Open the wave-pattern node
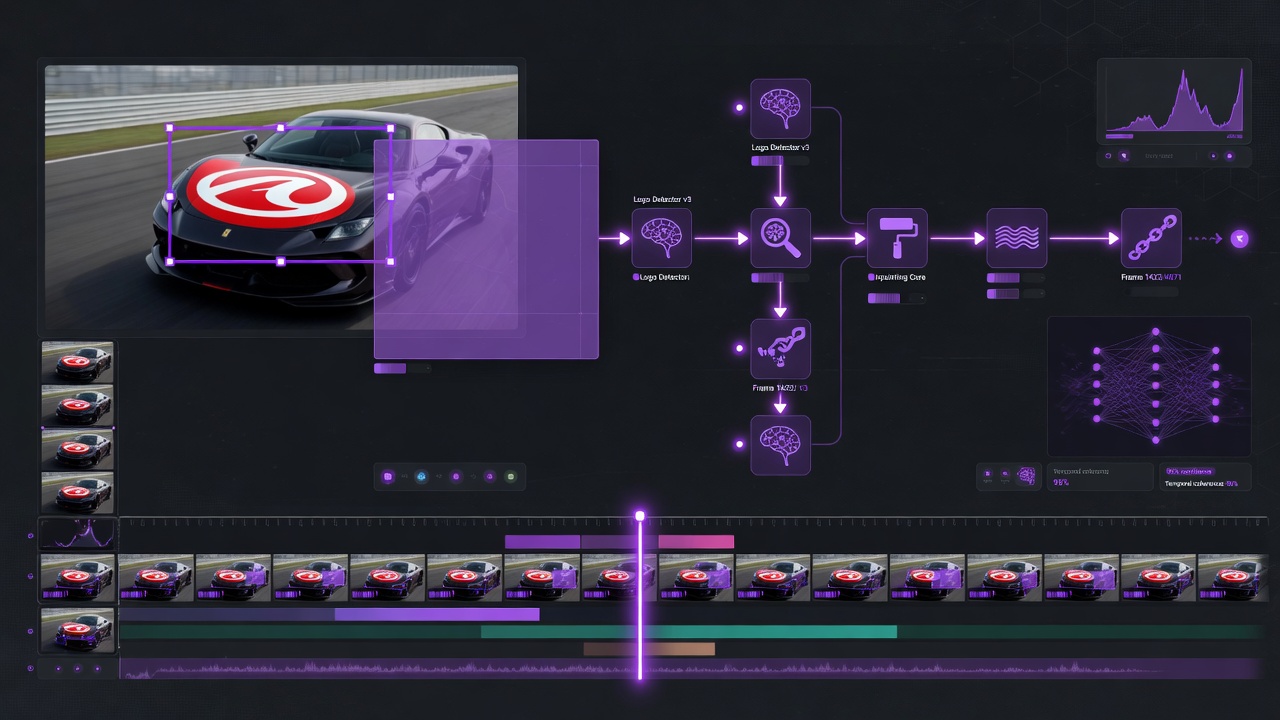 pos(1016,238)
